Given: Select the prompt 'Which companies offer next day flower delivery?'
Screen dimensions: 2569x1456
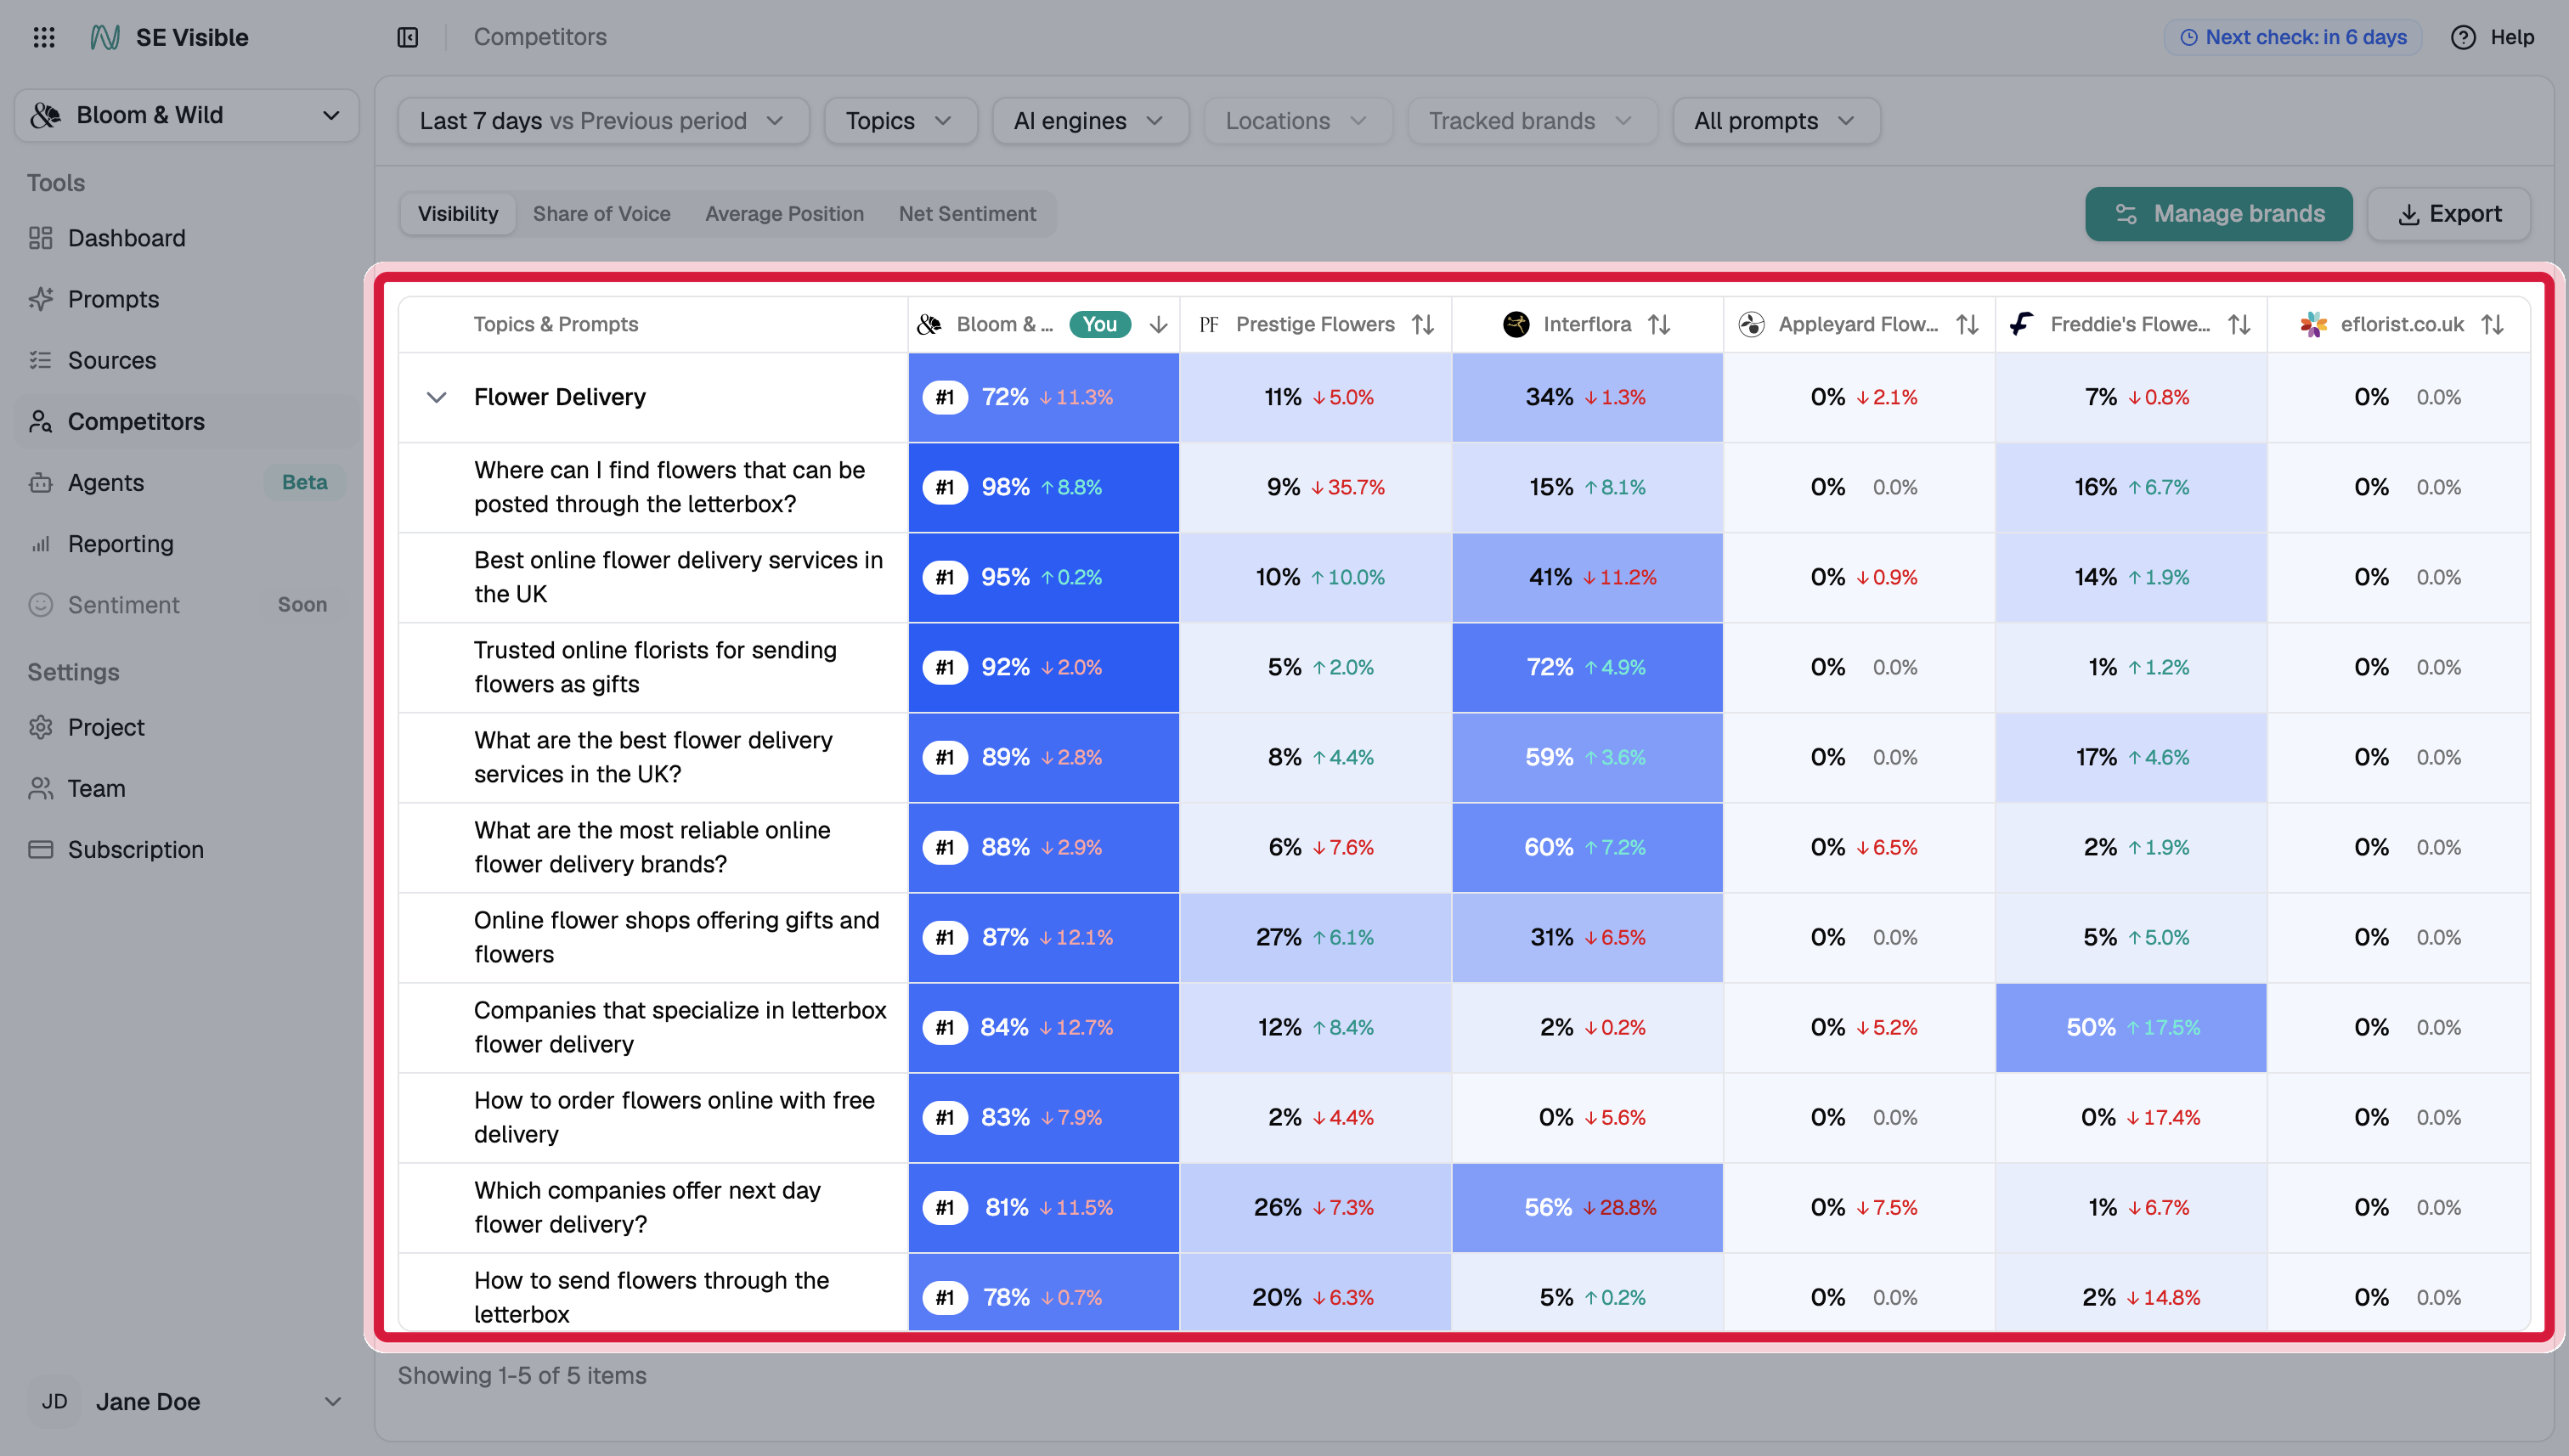Looking at the screenshot, I should click(648, 1207).
